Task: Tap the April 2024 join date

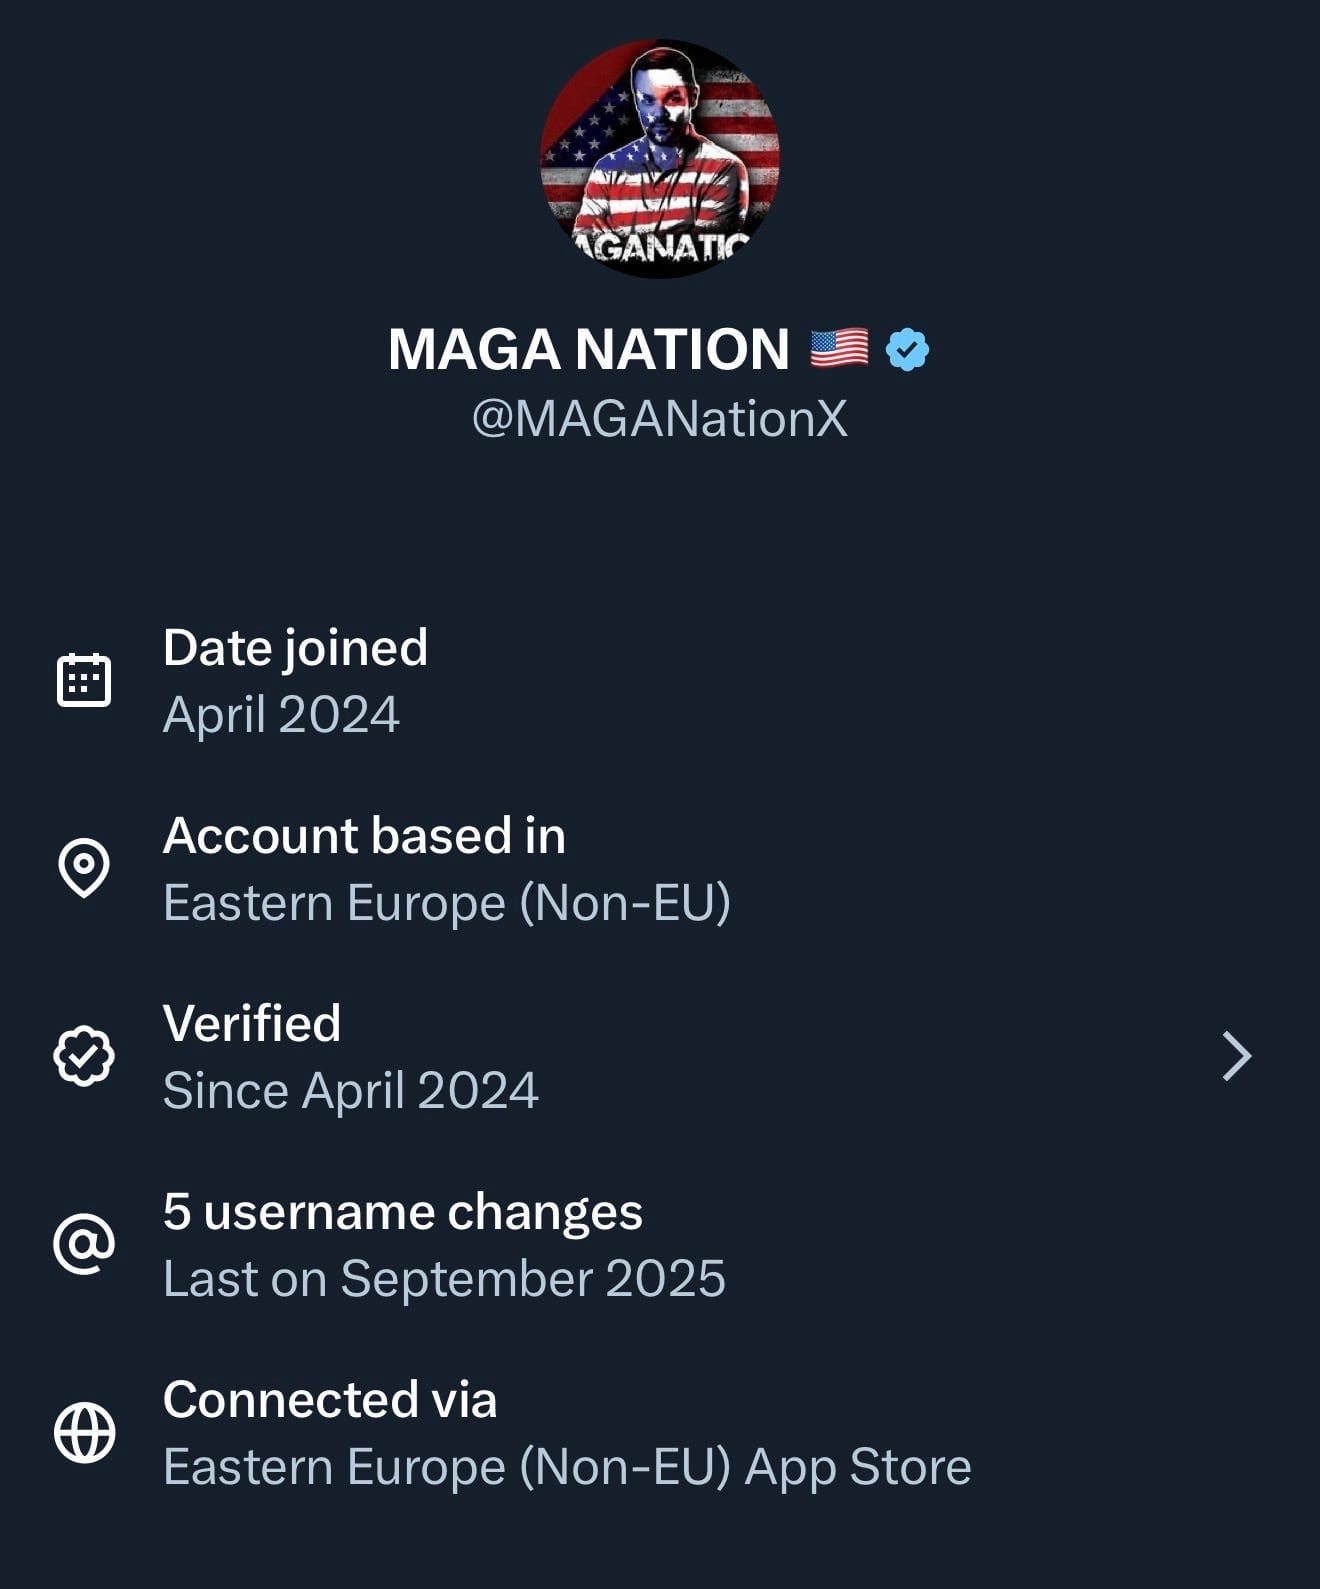Action: point(281,715)
